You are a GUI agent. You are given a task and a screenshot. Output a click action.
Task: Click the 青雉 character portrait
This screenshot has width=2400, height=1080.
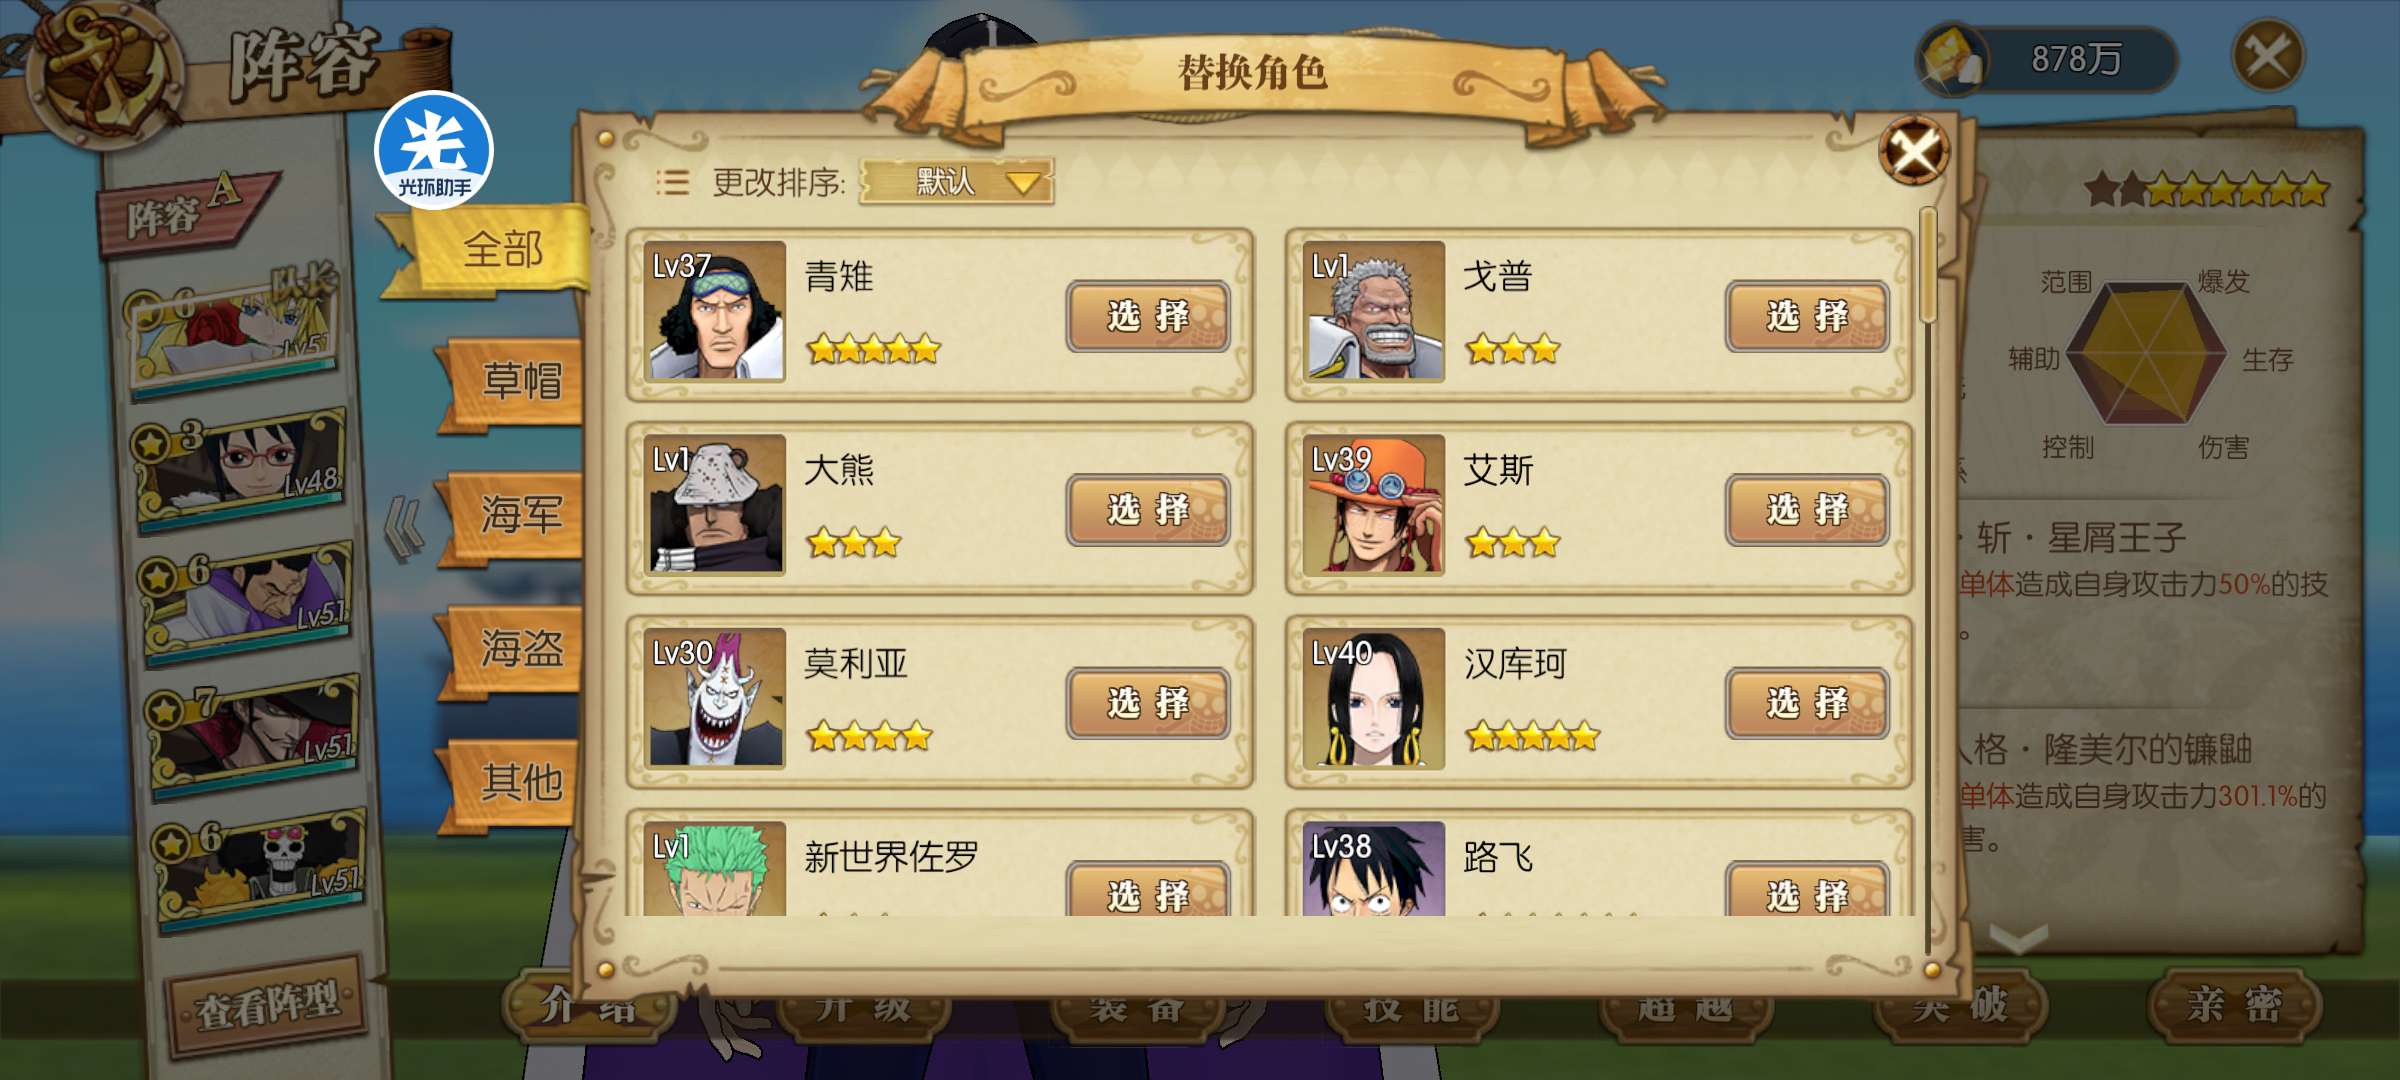[x=714, y=311]
